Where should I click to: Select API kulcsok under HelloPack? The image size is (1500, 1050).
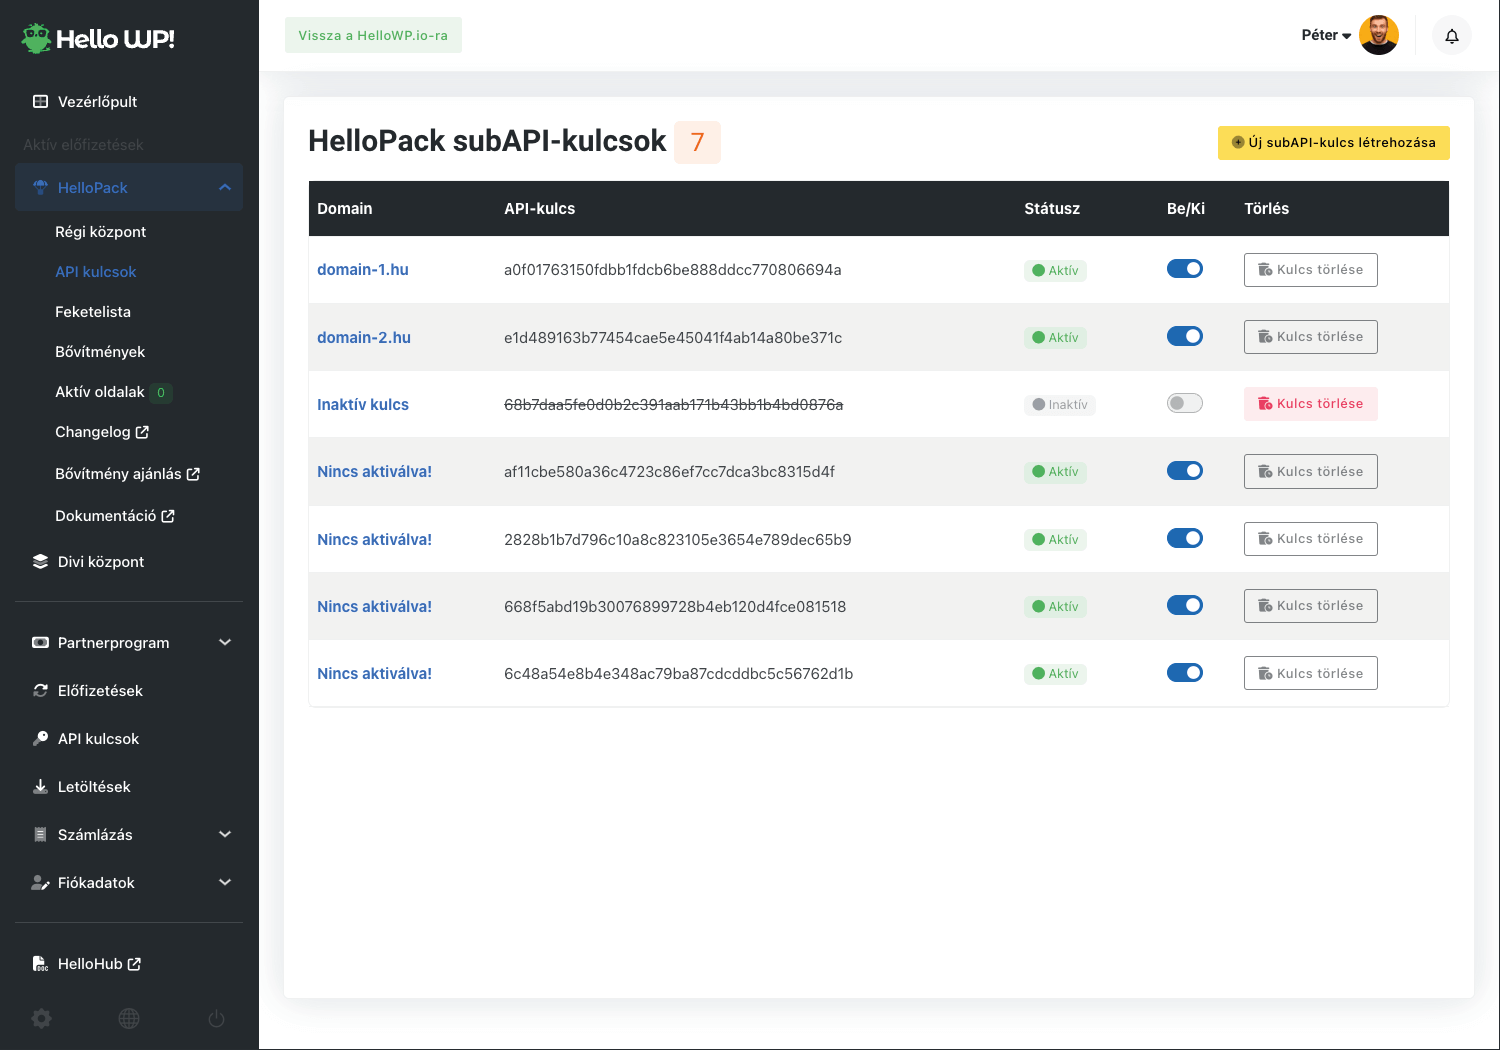click(95, 271)
